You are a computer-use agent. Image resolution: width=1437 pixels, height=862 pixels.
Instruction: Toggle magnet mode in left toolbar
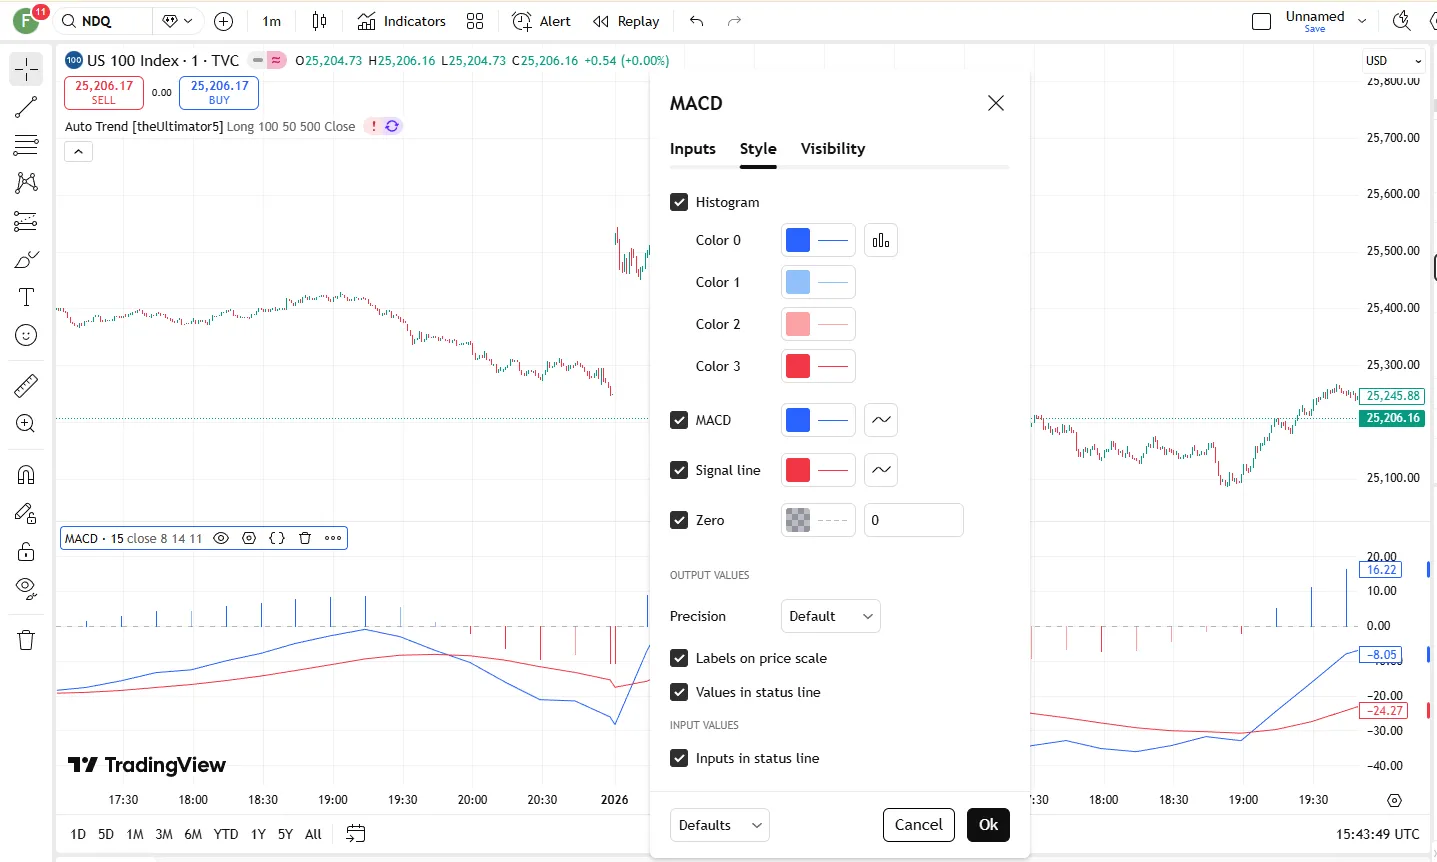coord(26,475)
